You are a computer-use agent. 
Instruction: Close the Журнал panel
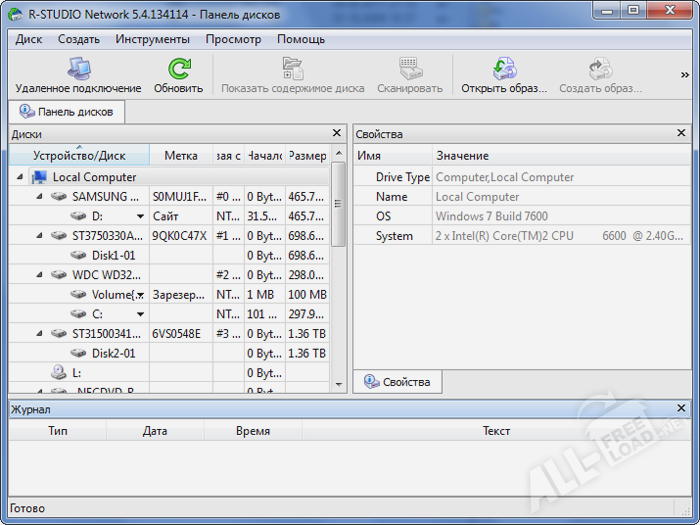(x=681, y=408)
